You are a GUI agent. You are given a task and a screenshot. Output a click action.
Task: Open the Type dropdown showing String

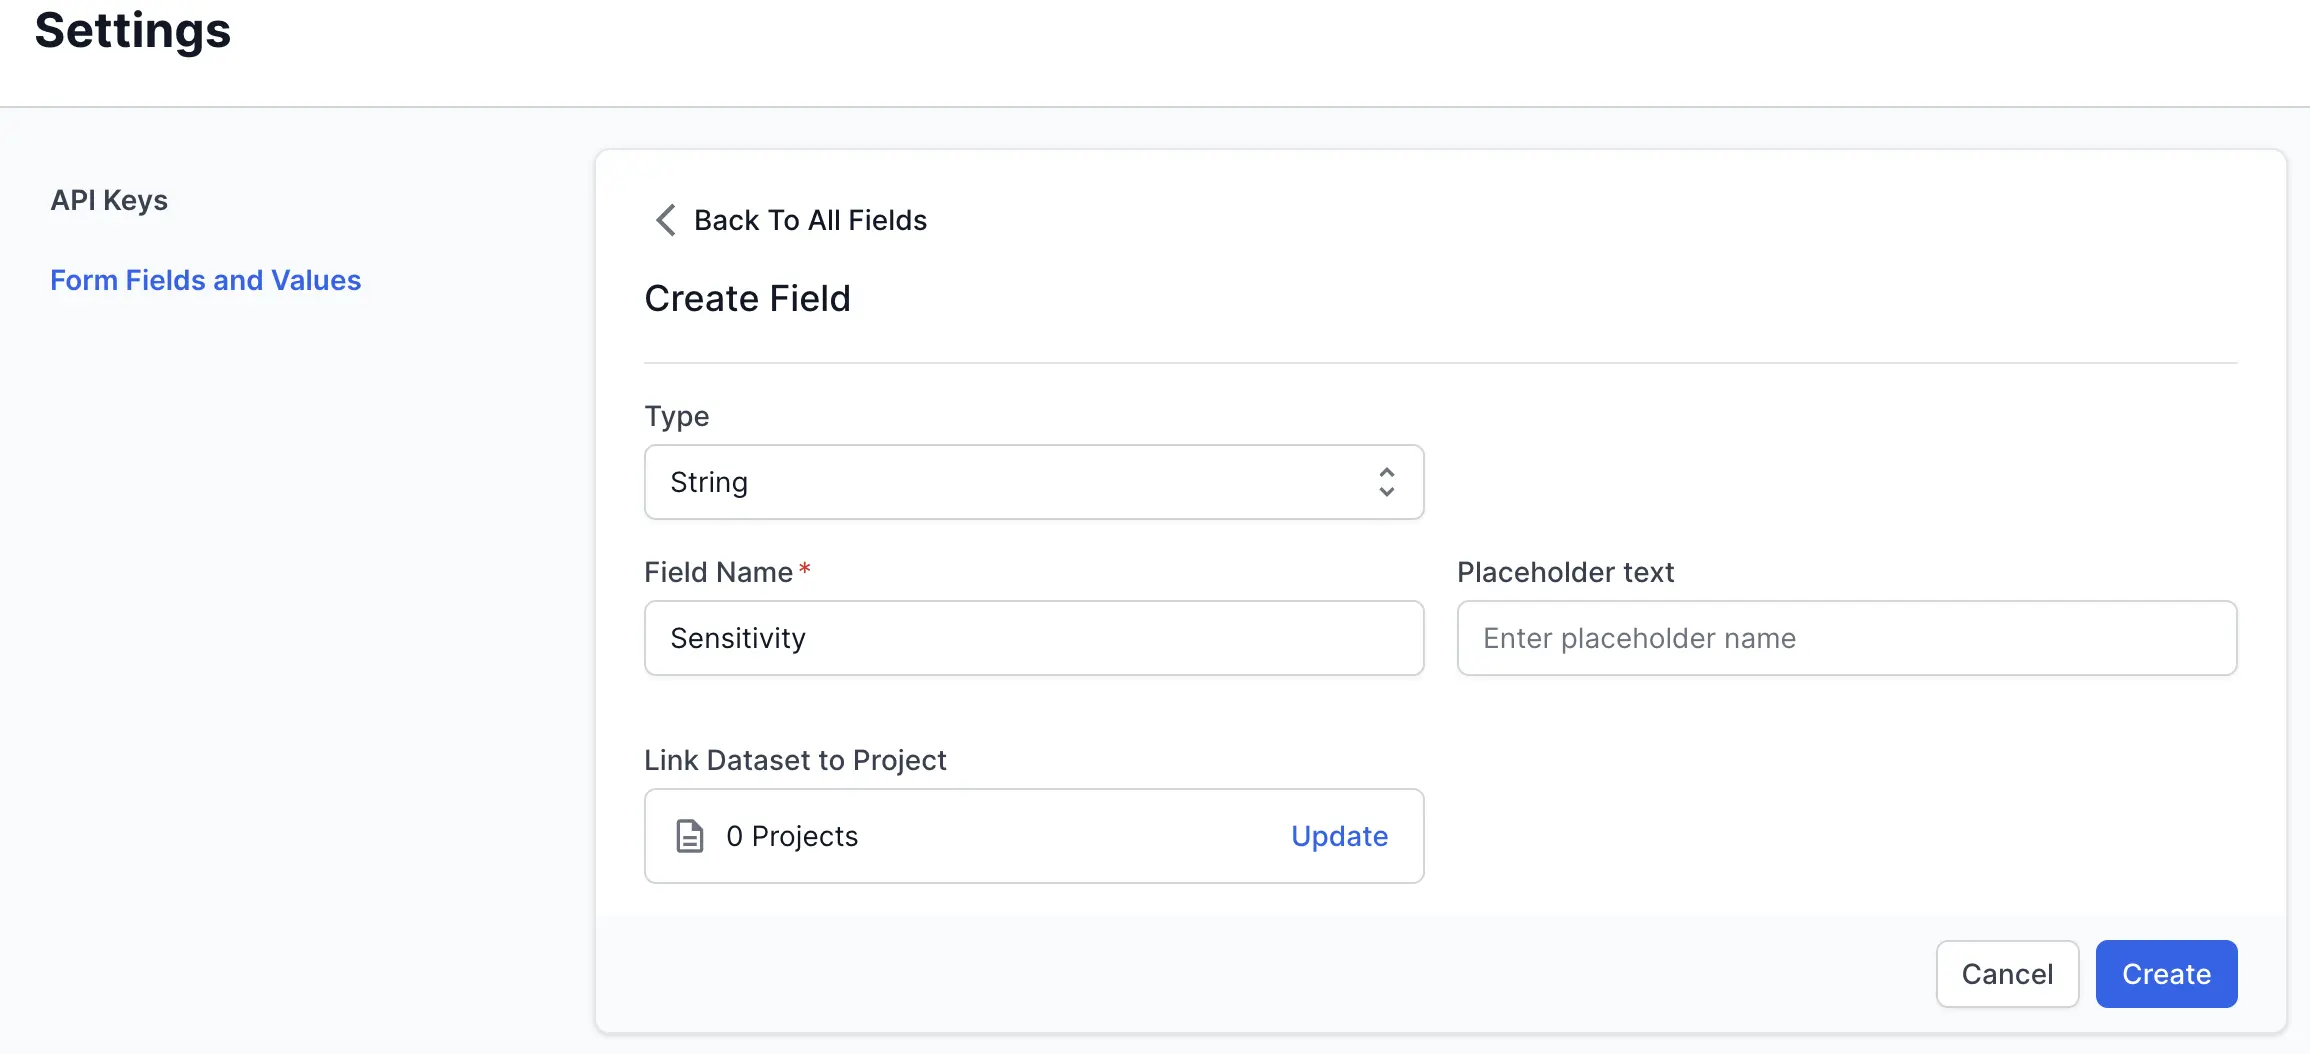[1033, 482]
